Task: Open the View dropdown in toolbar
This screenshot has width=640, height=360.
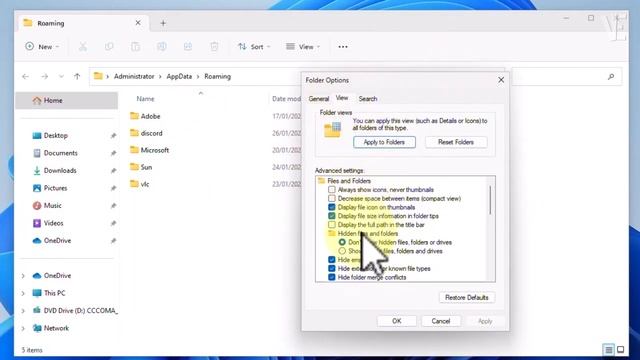Action: pos(303,47)
